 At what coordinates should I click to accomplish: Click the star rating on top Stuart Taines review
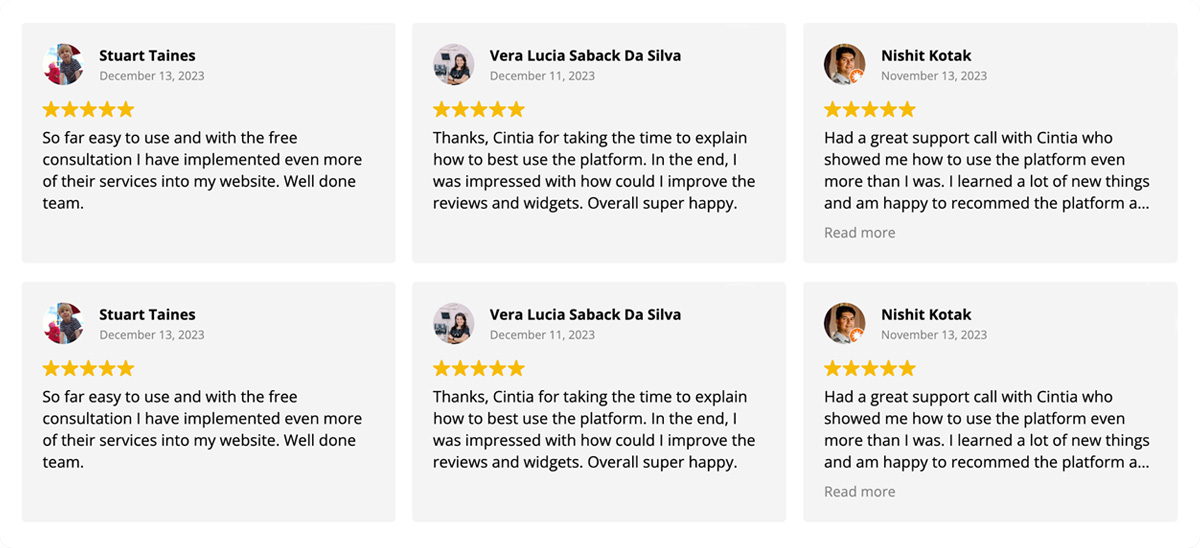click(88, 109)
